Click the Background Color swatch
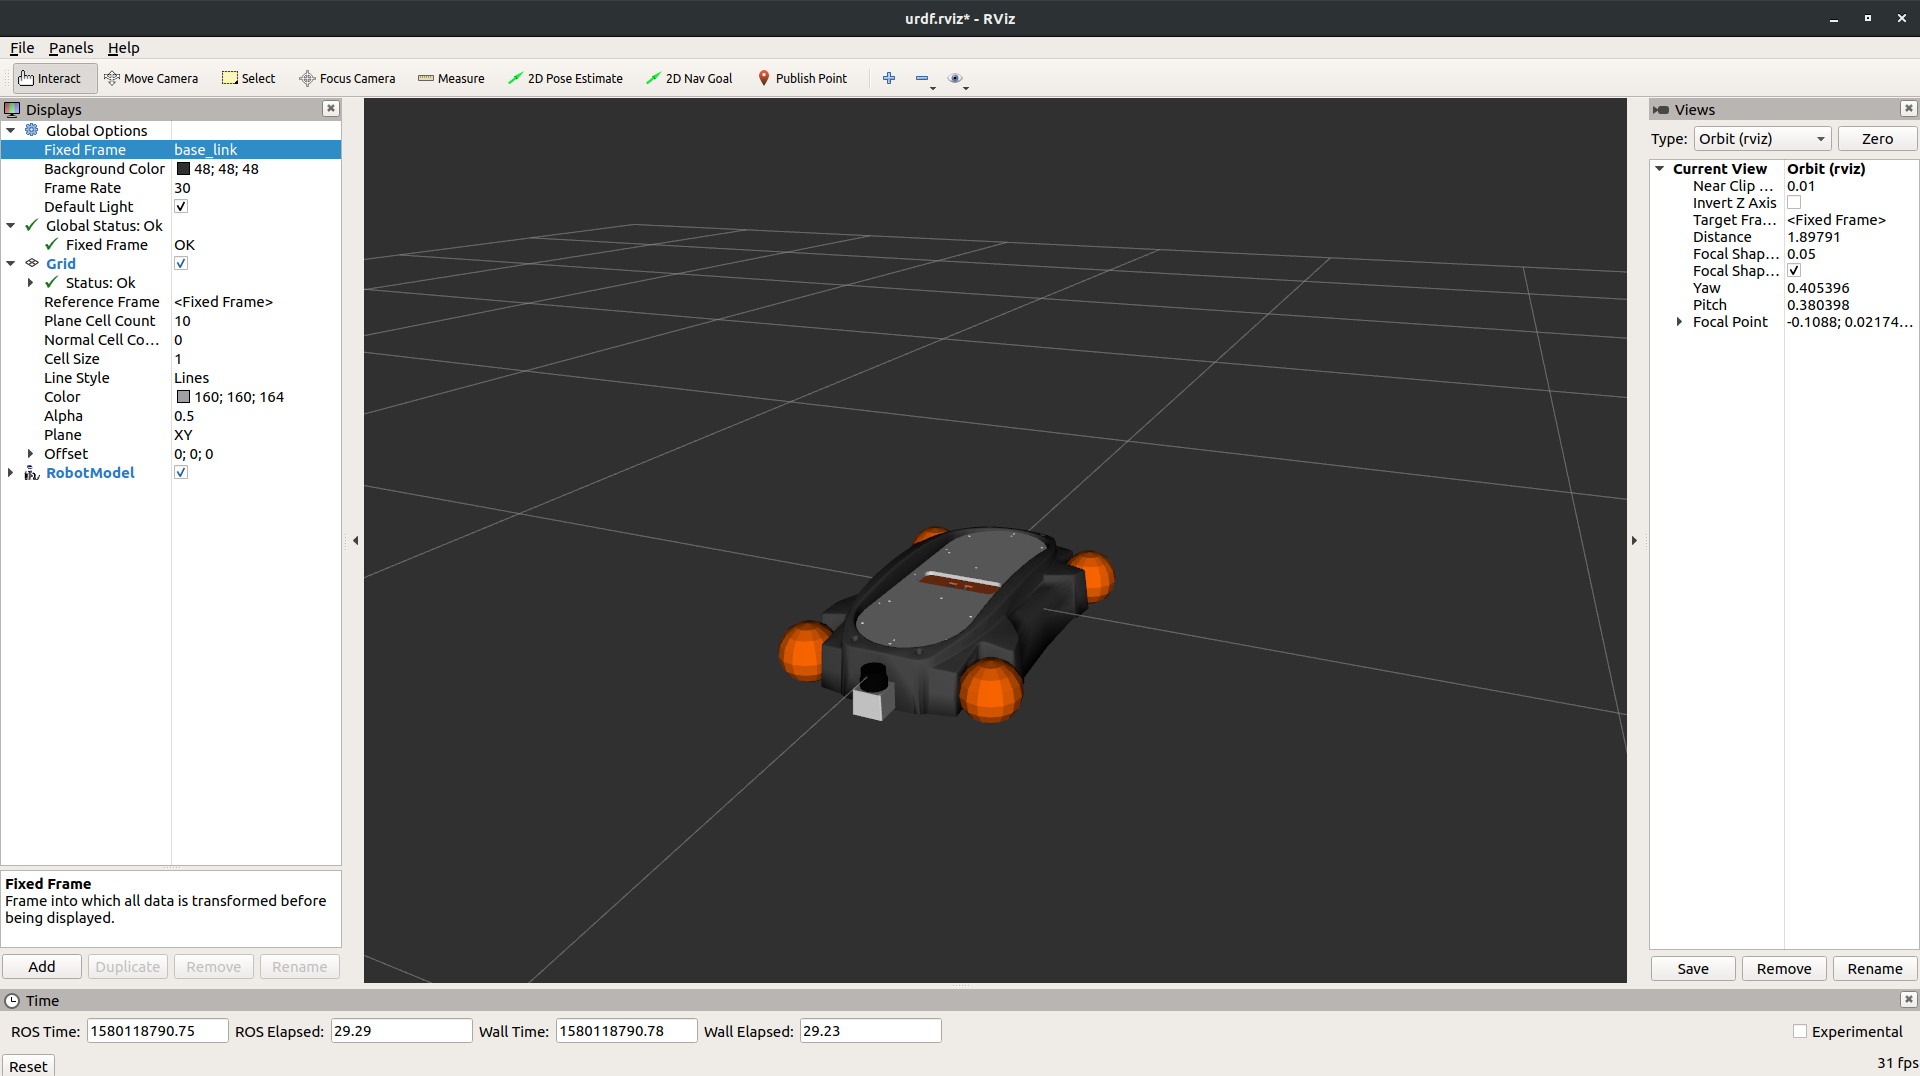The height and width of the screenshot is (1076, 1920). 183,168
